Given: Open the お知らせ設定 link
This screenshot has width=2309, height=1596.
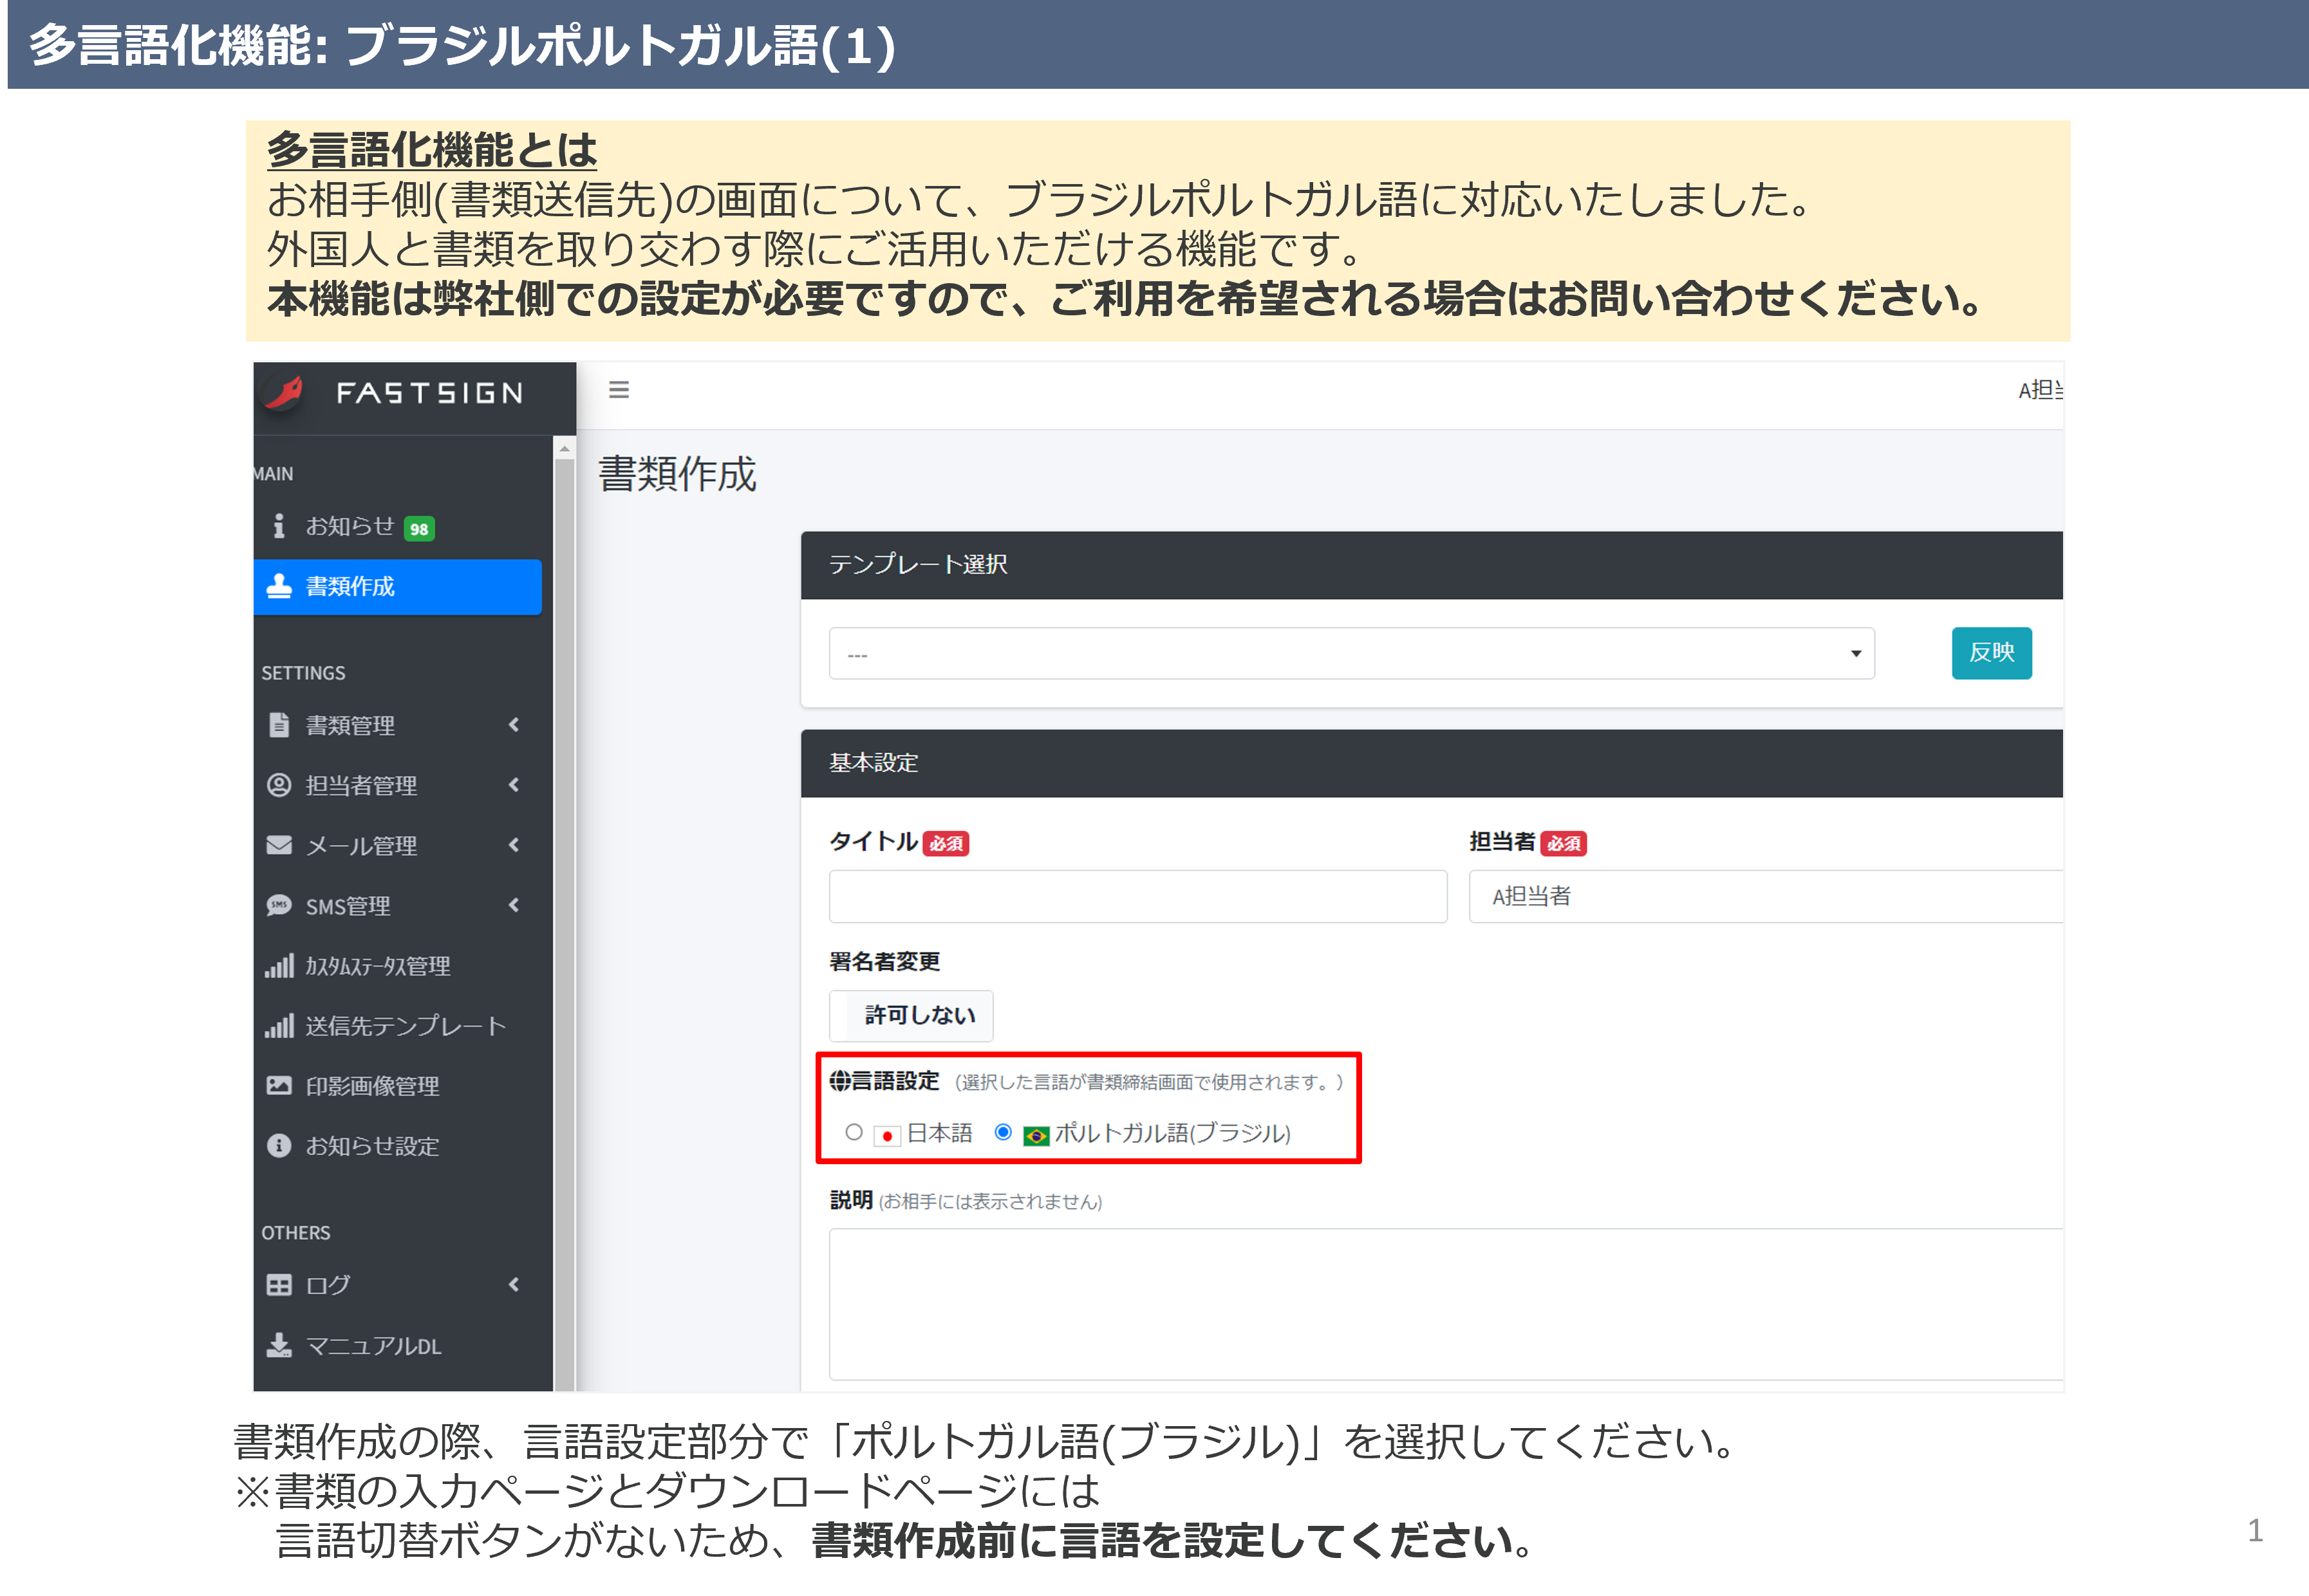Looking at the screenshot, I should coord(372,1146).
